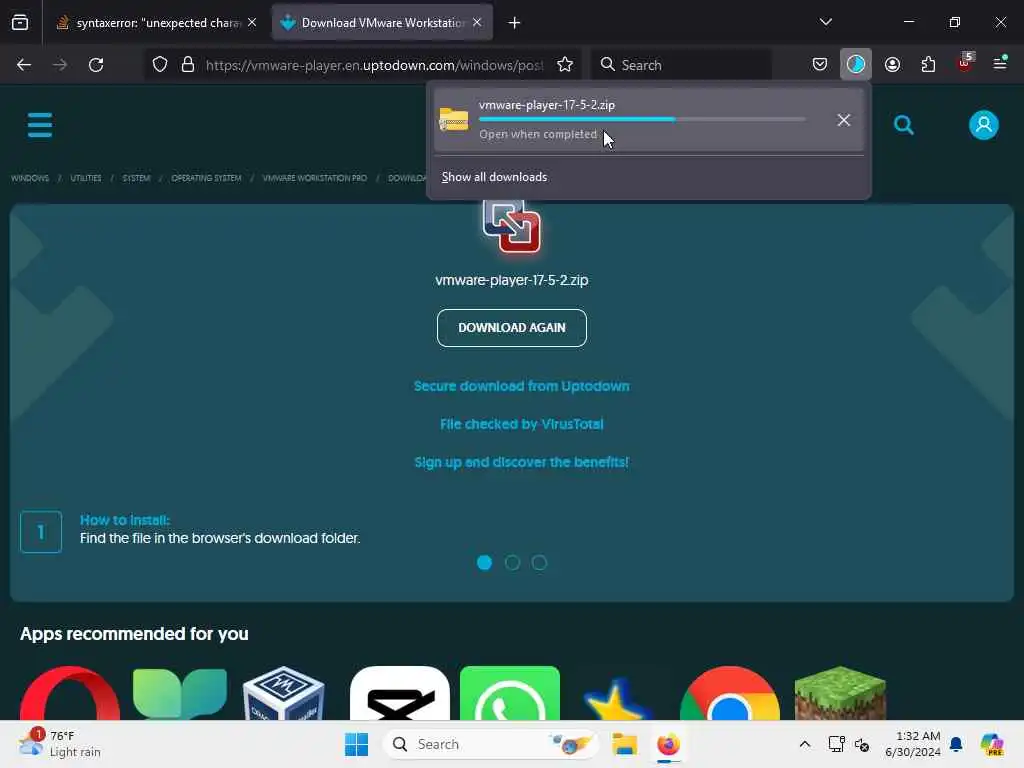
Task: Open Uptodown user profile icon
Action: point(984,125)
